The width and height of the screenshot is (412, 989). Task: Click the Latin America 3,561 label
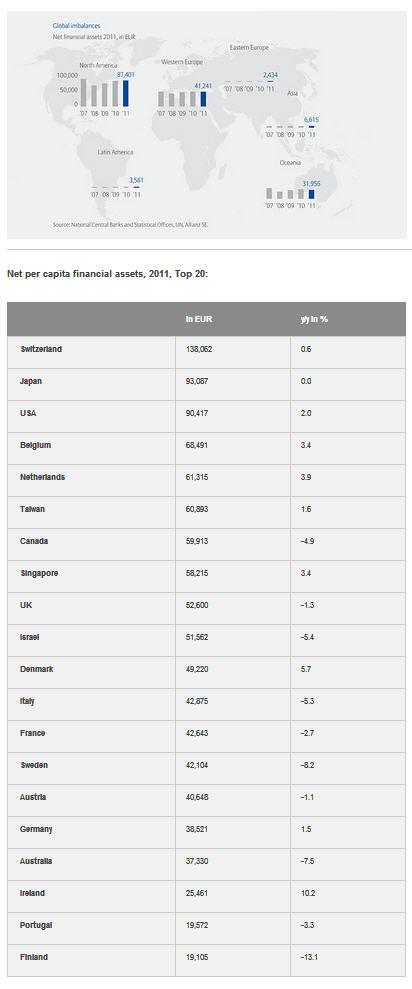(x=136, y=180)
